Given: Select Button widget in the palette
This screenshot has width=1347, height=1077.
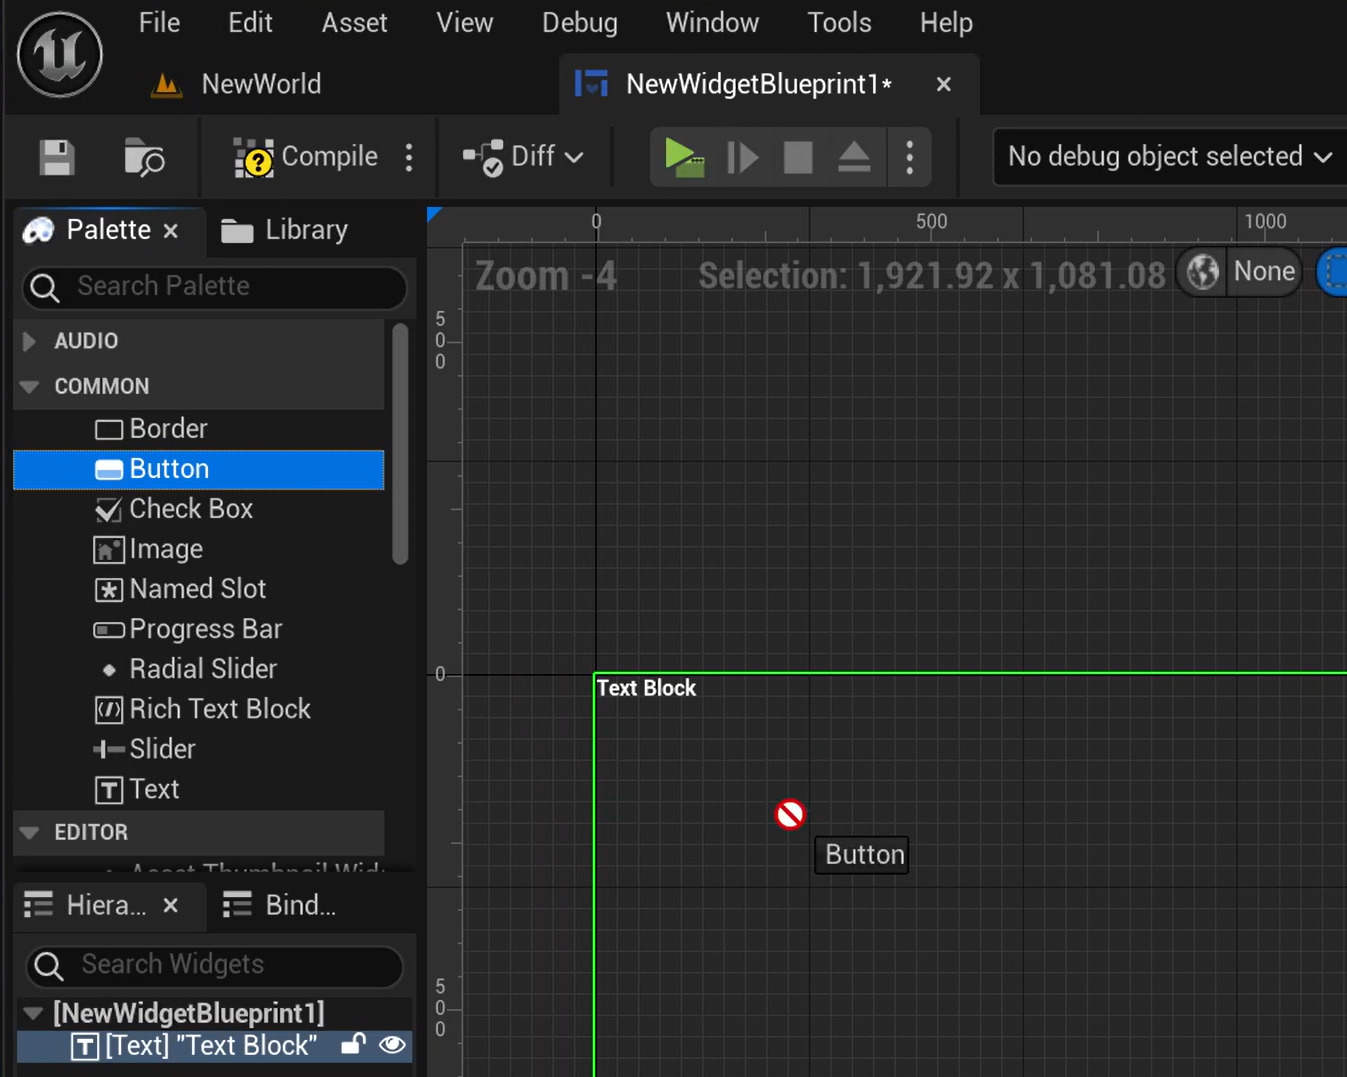Looking at the screenshot, I should point(198,469).
